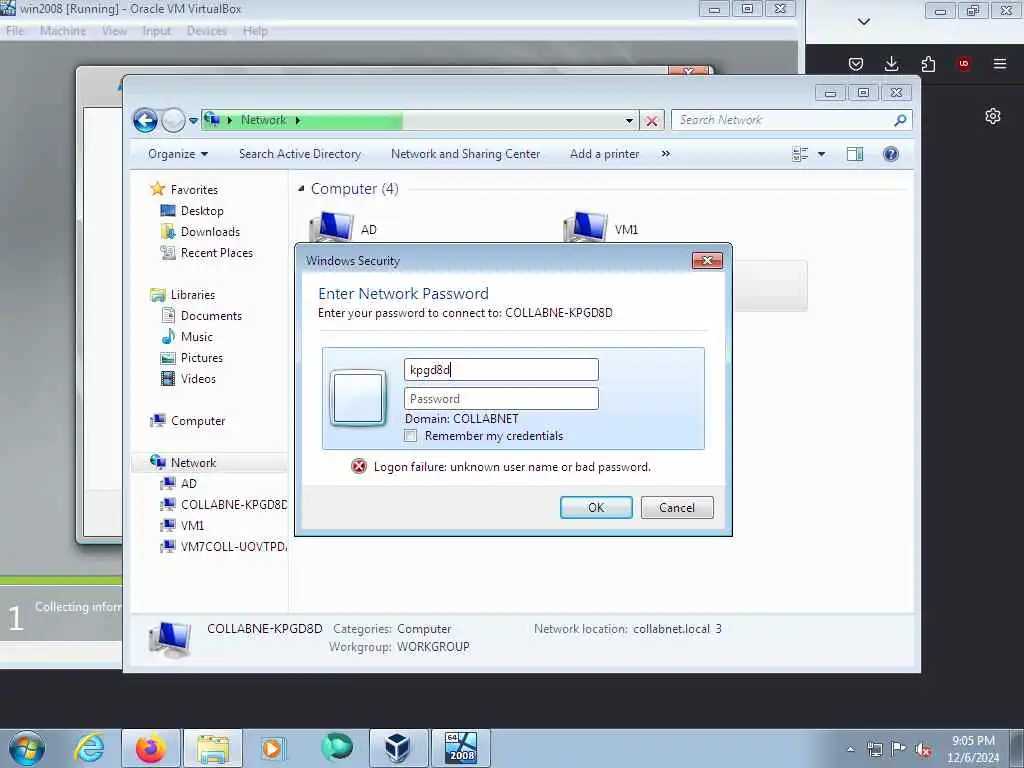Select Recent Places under Favorites
The image size is (1024, 768).
pyautogui.click(x=216, y=253)
